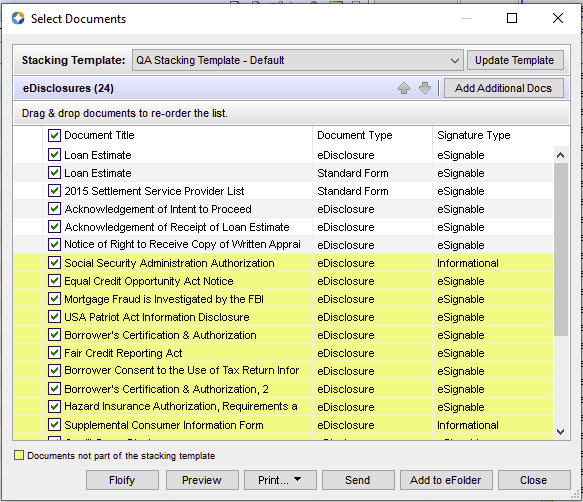Uncheck the Standard Form Loan Estimate checkbox

pyautogui.click(x=54, y=173)
